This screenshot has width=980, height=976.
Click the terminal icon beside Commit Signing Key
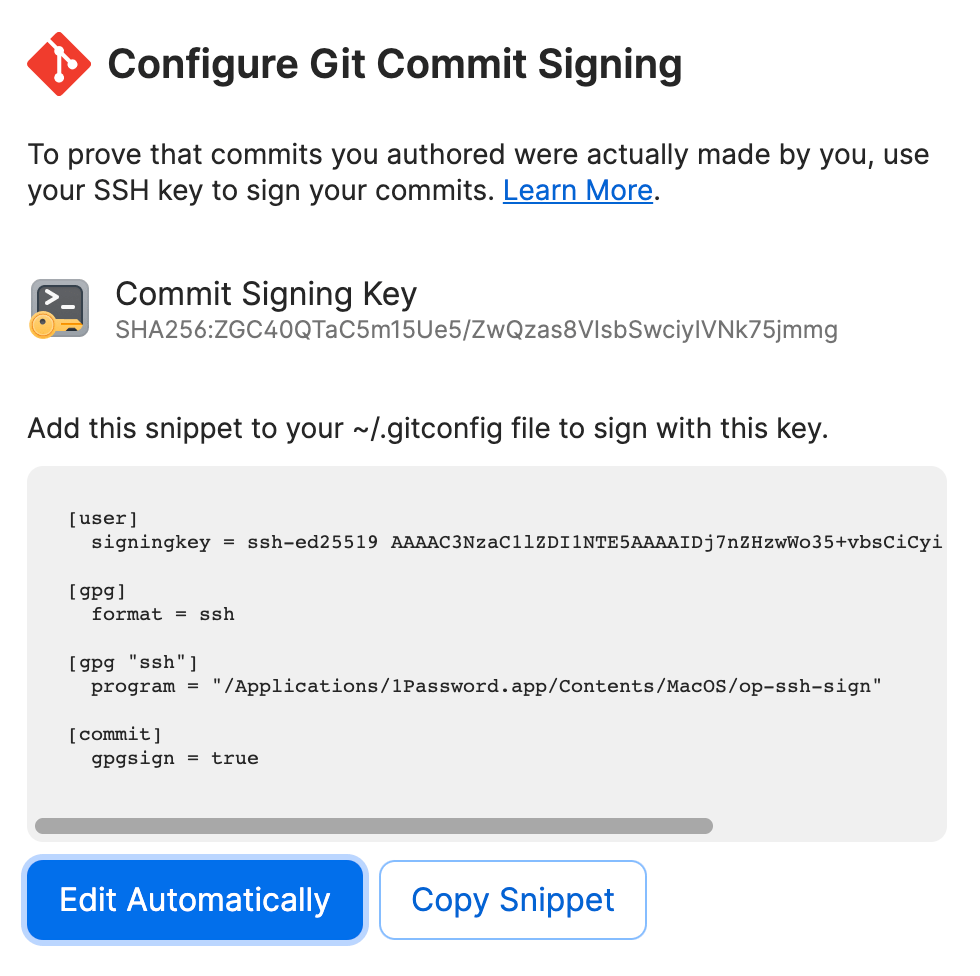pos(58,308)
